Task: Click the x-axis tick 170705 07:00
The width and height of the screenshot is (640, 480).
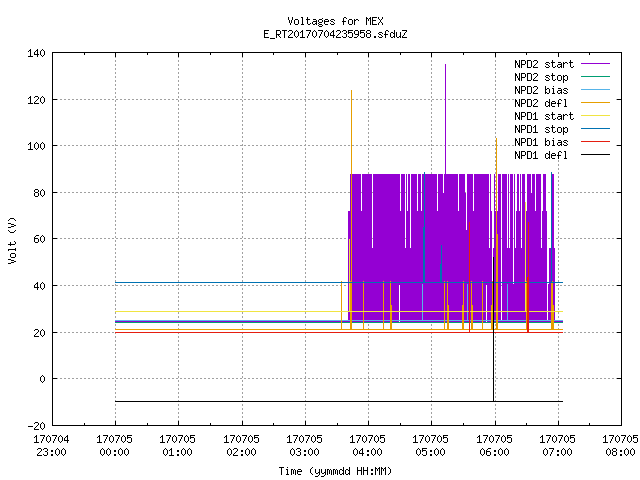Action: [x=558, y=446]
